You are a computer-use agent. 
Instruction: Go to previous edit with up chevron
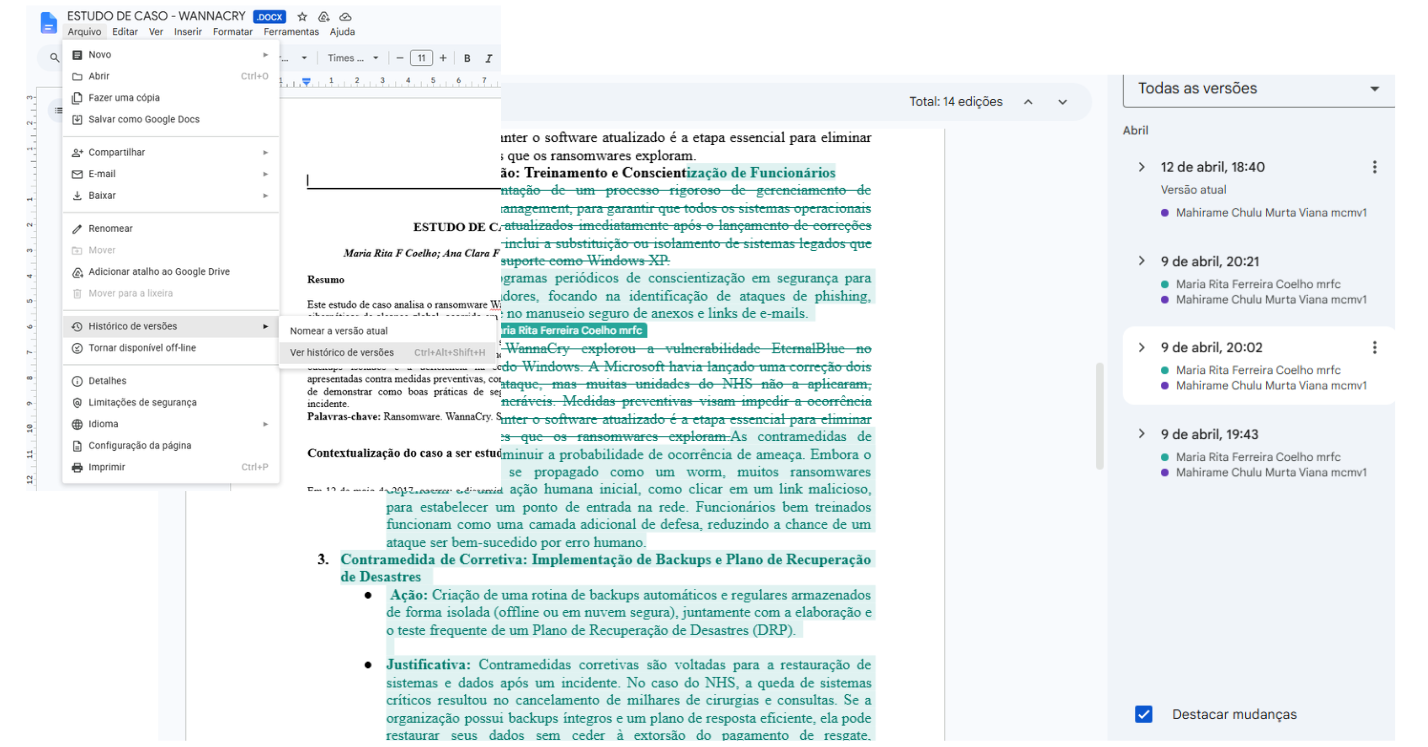[1027, 102]
